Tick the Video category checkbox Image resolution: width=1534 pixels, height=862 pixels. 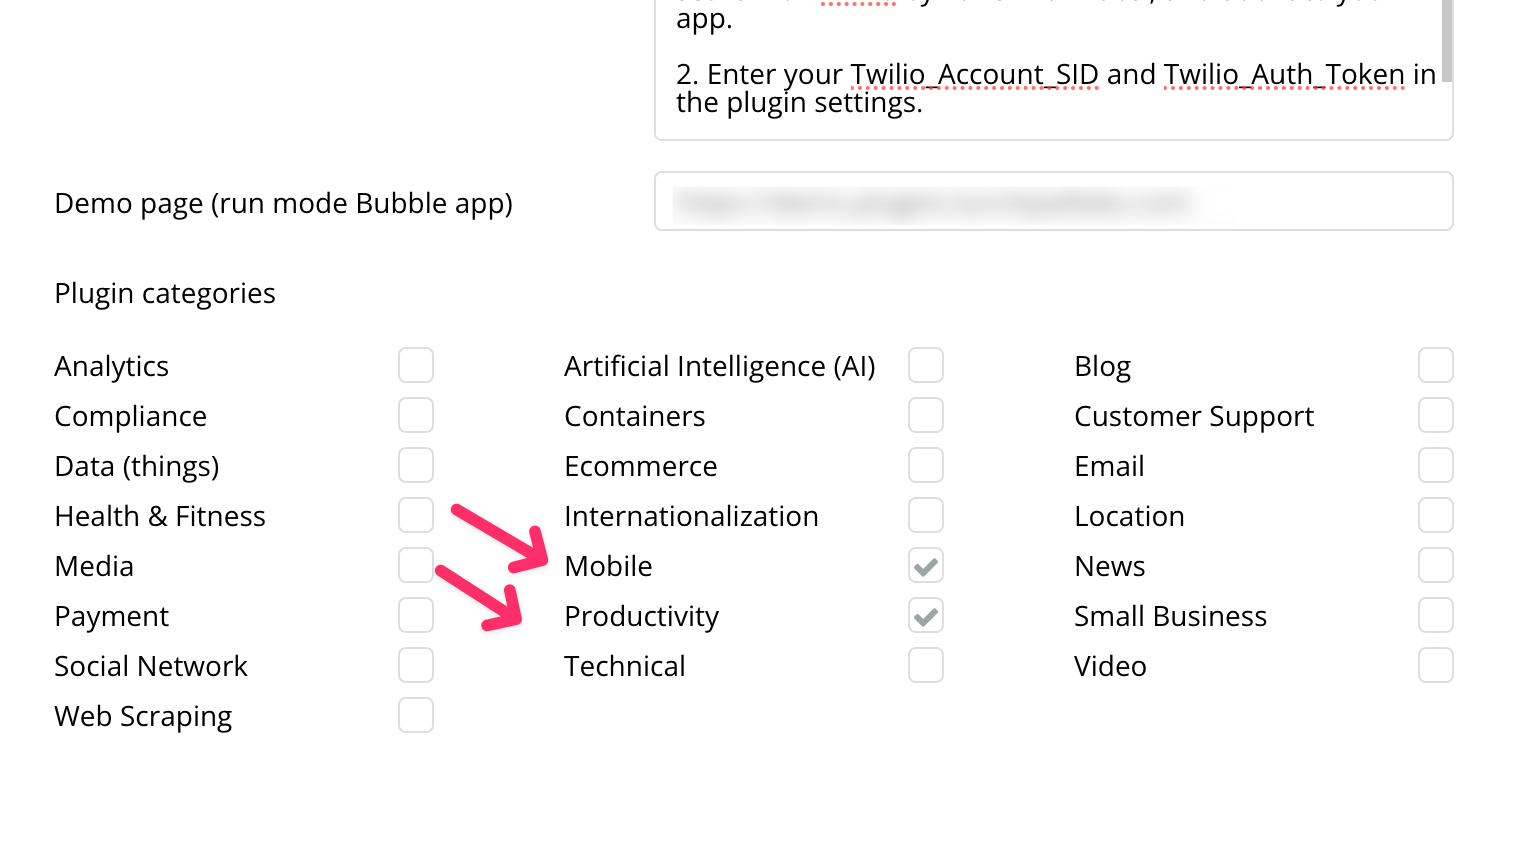(1436, 665)
